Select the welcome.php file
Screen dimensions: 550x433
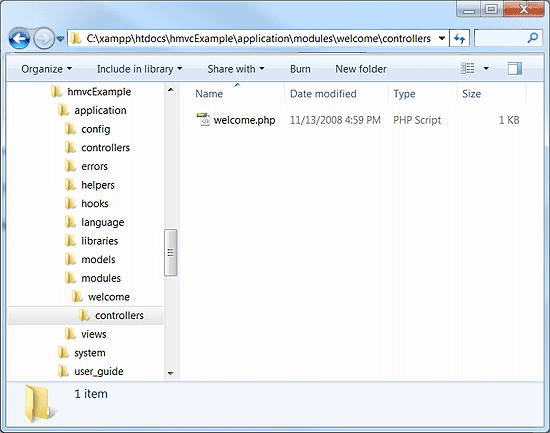pos(244,120)
